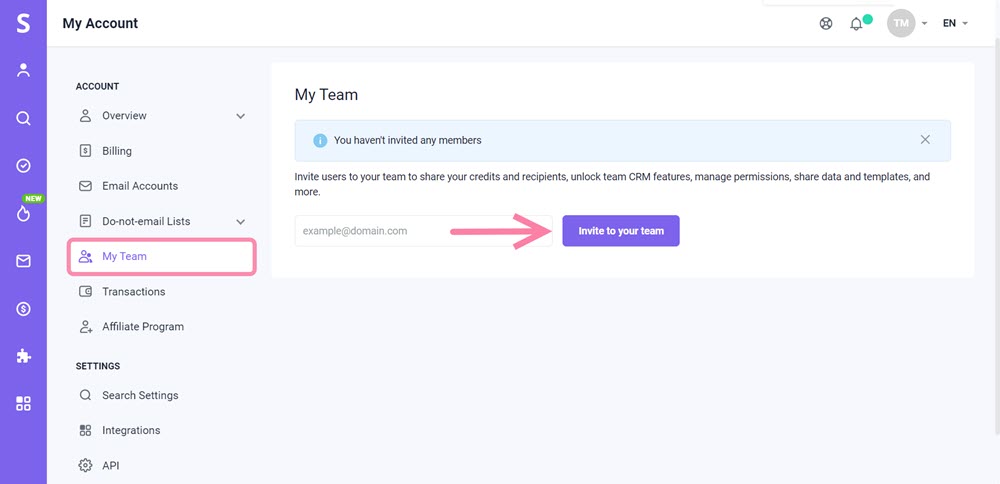This screenshot has height=484, width=1000.
Task: Open the EN language dropdown
Action: pos(955,24)
